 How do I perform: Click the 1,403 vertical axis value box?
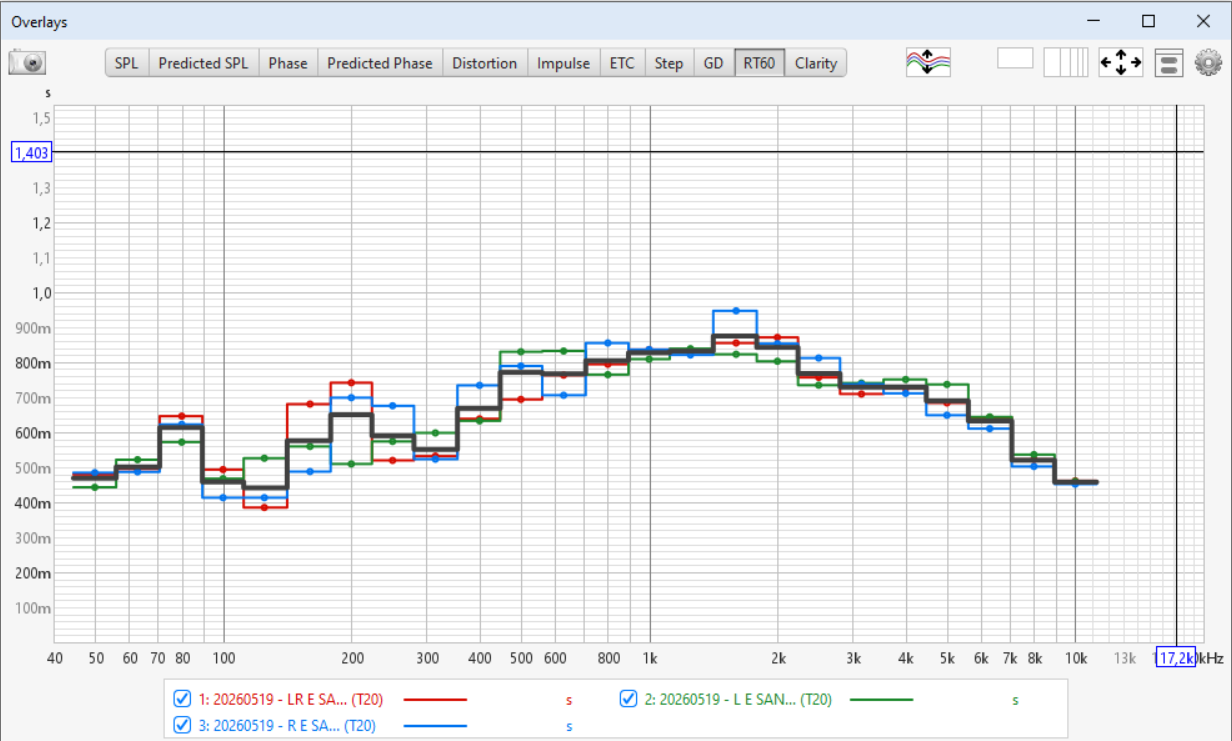pyautogui.click(x=31, y=152)
